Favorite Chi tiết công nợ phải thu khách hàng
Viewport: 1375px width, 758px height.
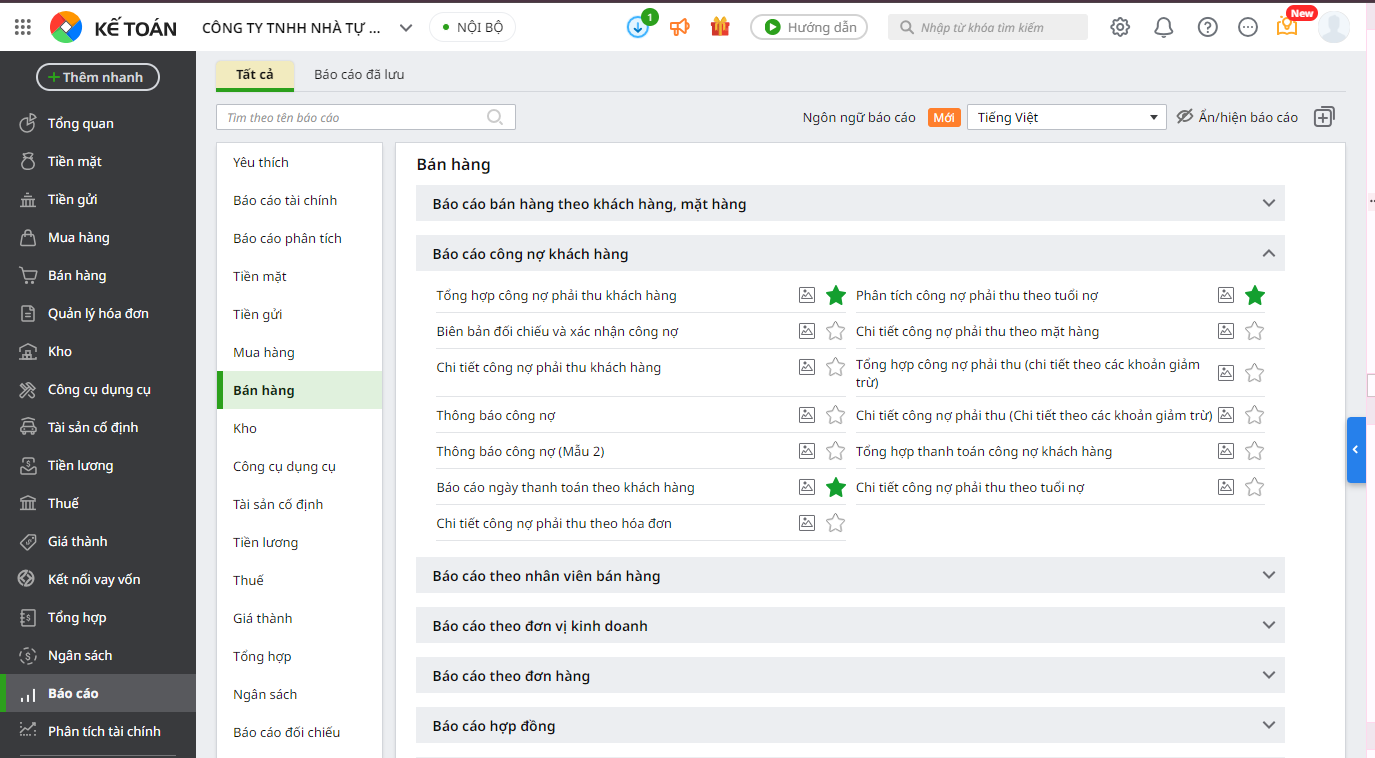836,367
